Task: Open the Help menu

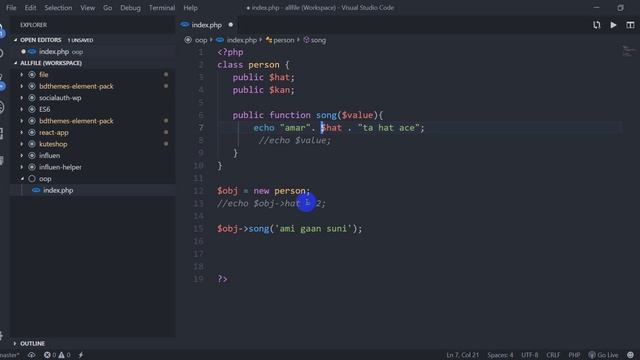Action: (x=190, y=8)
